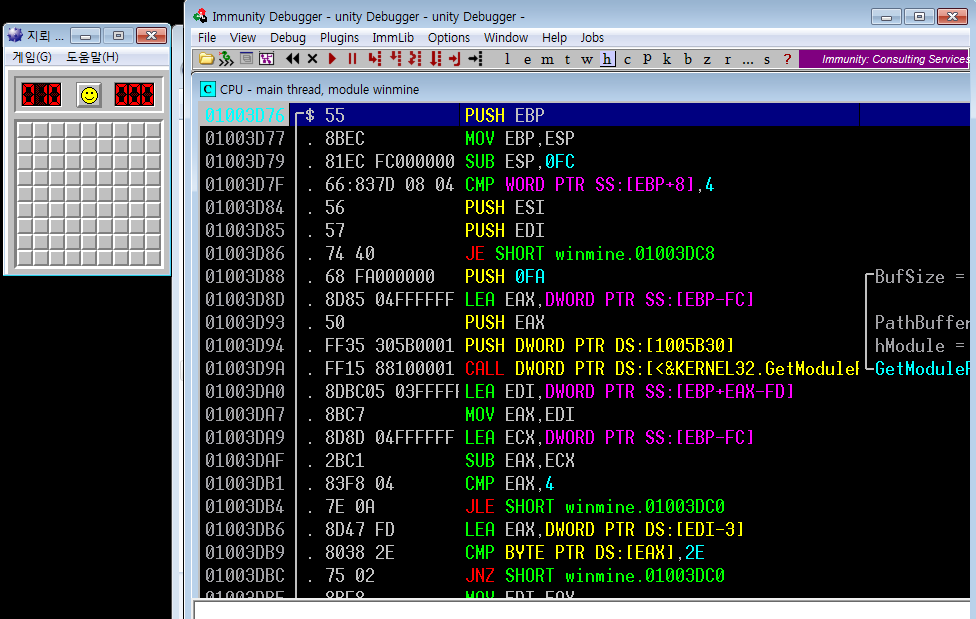The height and width of the screenshot is (619, 976).
Task: Click the Go to address arrow icon
Action: click(476, 59)
